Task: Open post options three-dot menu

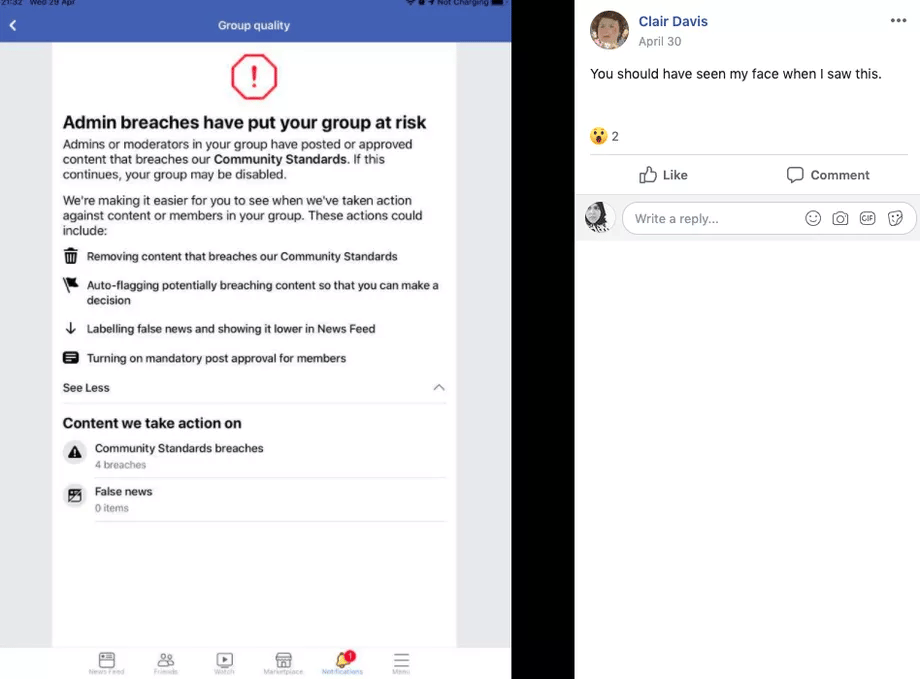Action: [898, 21]
